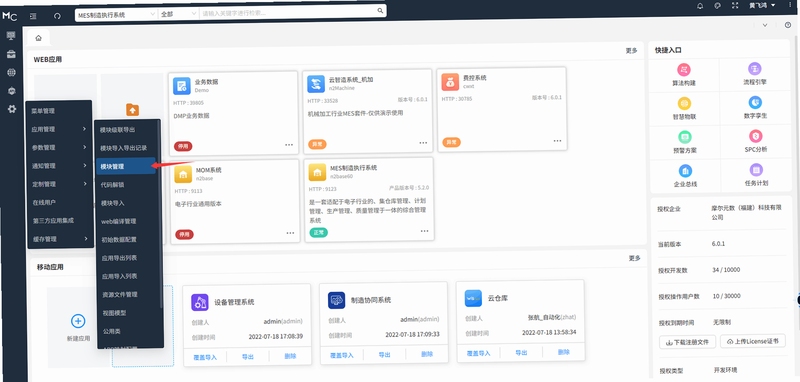Open the 黄飞鸿 user dropdown
This screenshot has width=800, height=382.
click(x=762, y=6)
